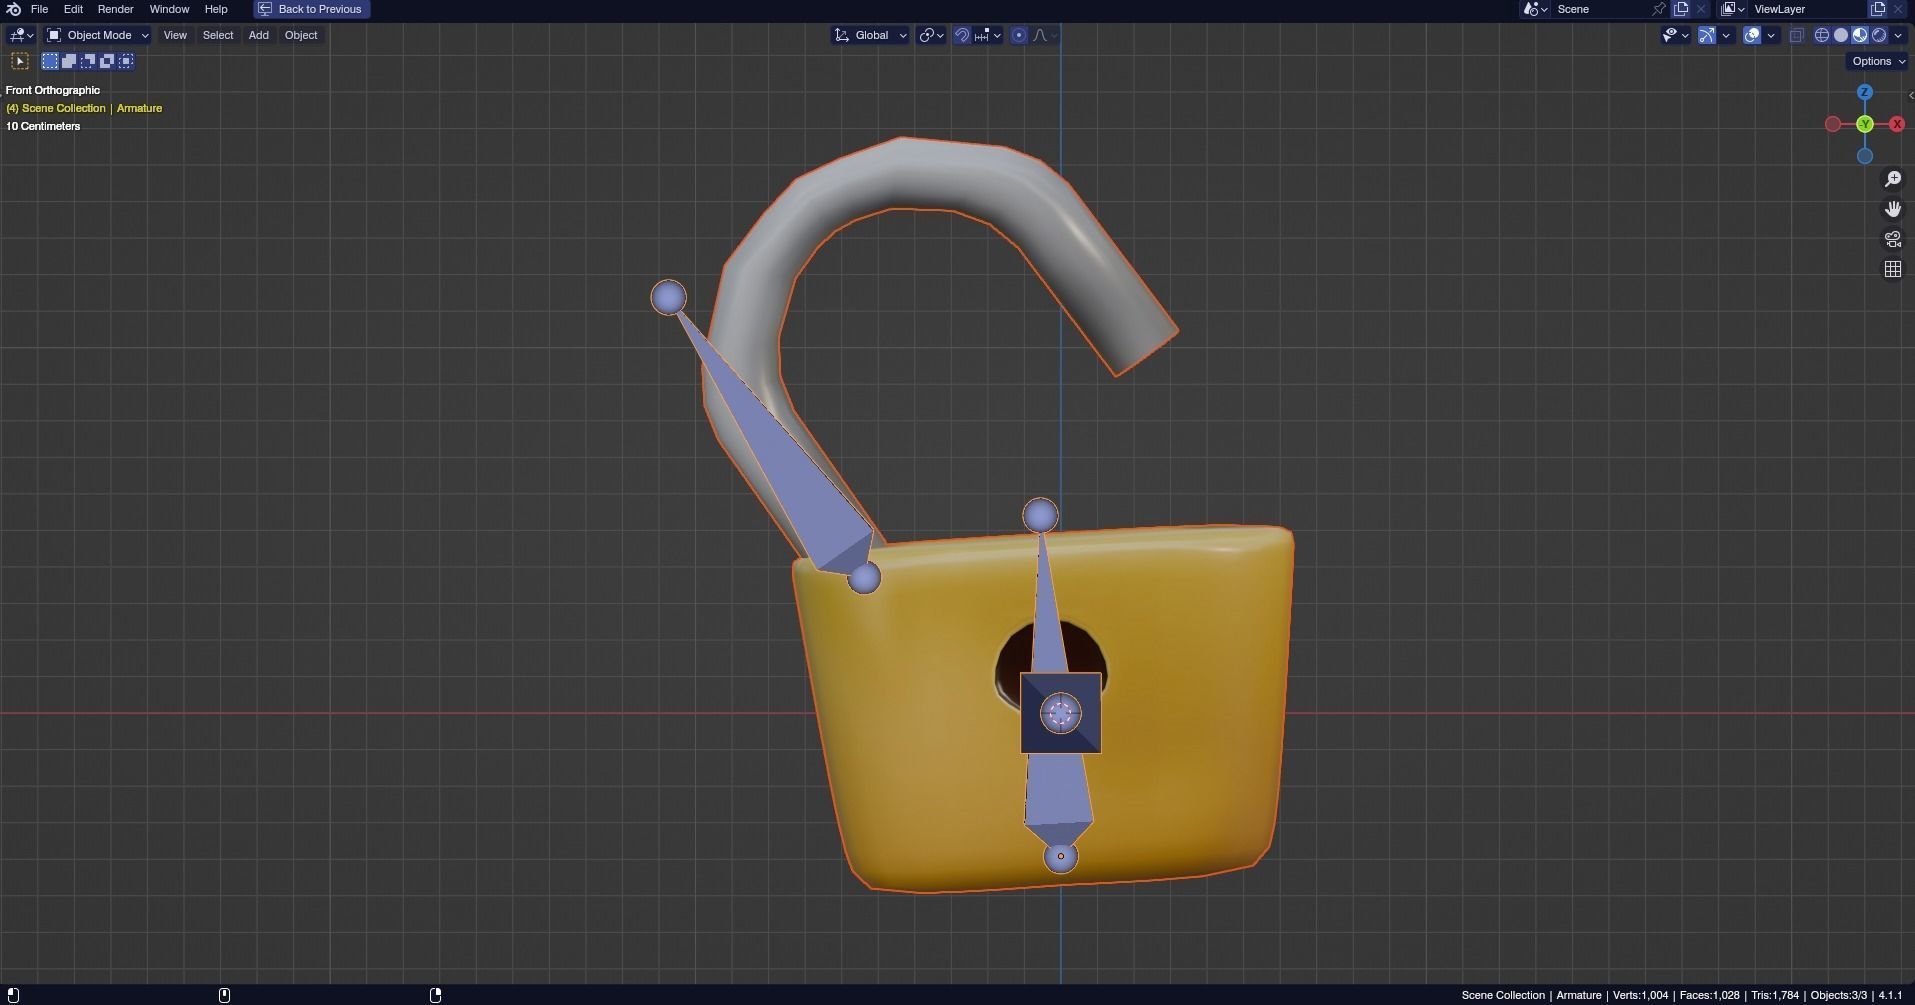Open the viewport Select menu

(x=218, y=35)
